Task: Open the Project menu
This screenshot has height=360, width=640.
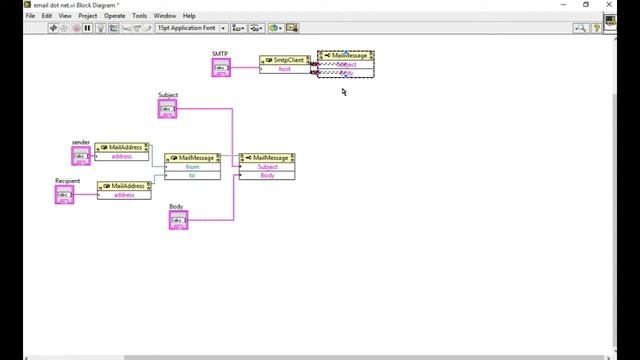Action: tap(88, 16)
